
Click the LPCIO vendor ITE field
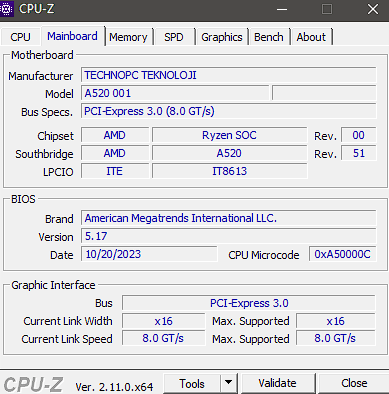(115, 171)
